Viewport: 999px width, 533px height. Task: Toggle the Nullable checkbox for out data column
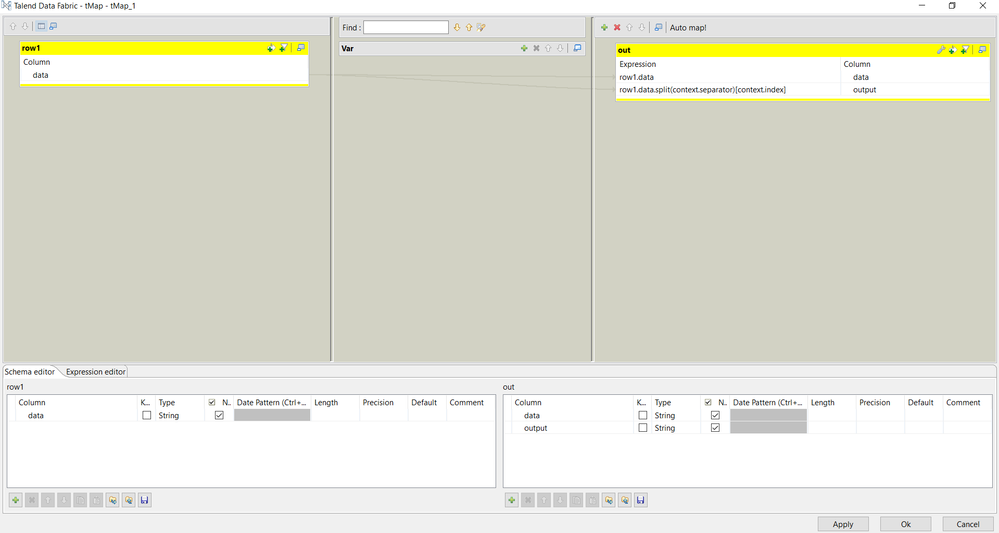coord(715,415)
